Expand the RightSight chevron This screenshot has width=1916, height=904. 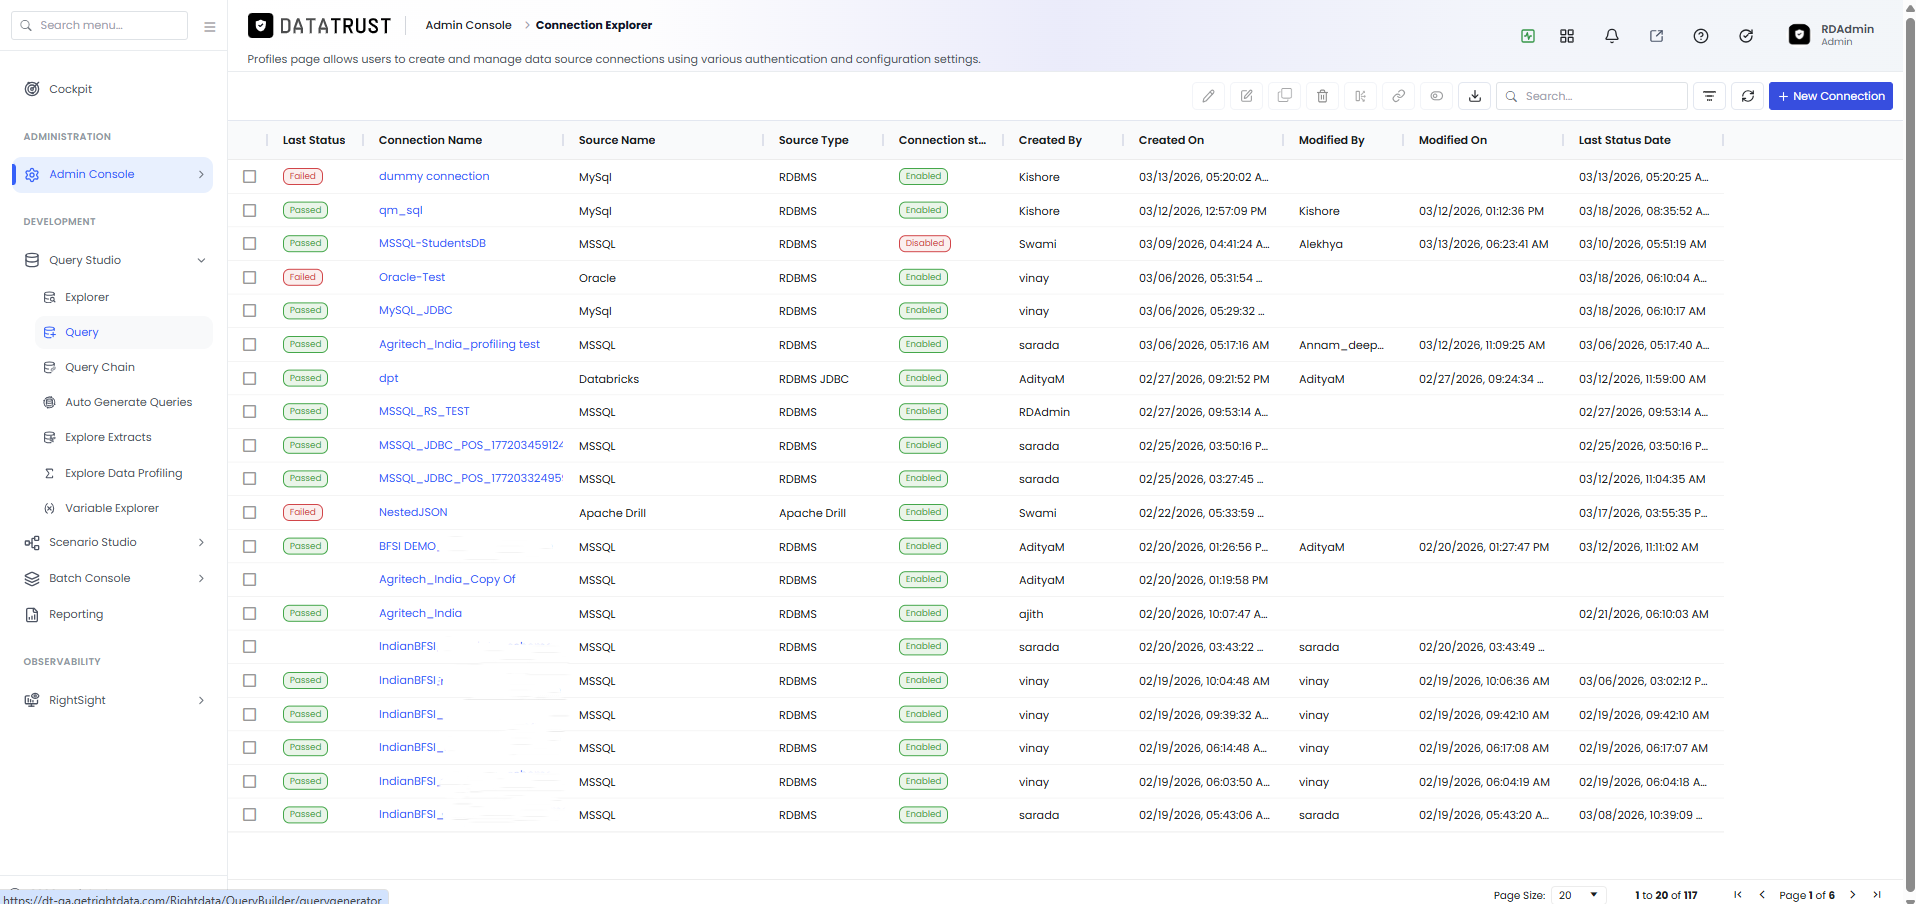201,701
